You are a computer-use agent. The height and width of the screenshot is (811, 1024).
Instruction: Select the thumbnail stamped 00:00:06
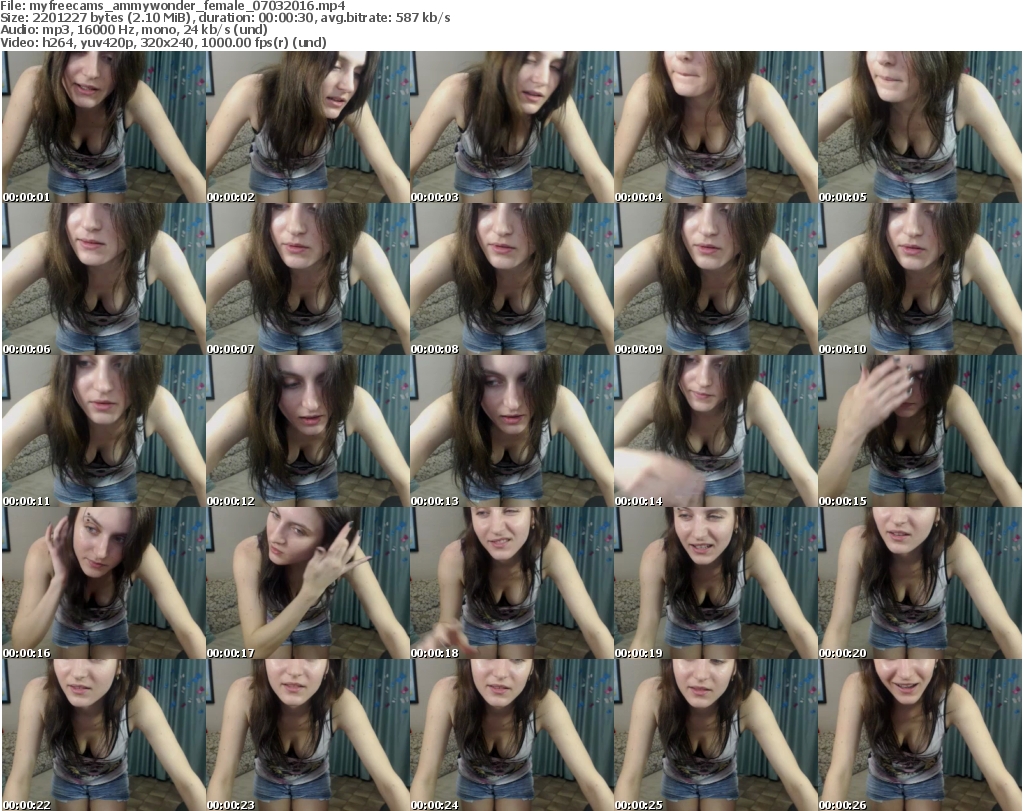tap(104, 279)
